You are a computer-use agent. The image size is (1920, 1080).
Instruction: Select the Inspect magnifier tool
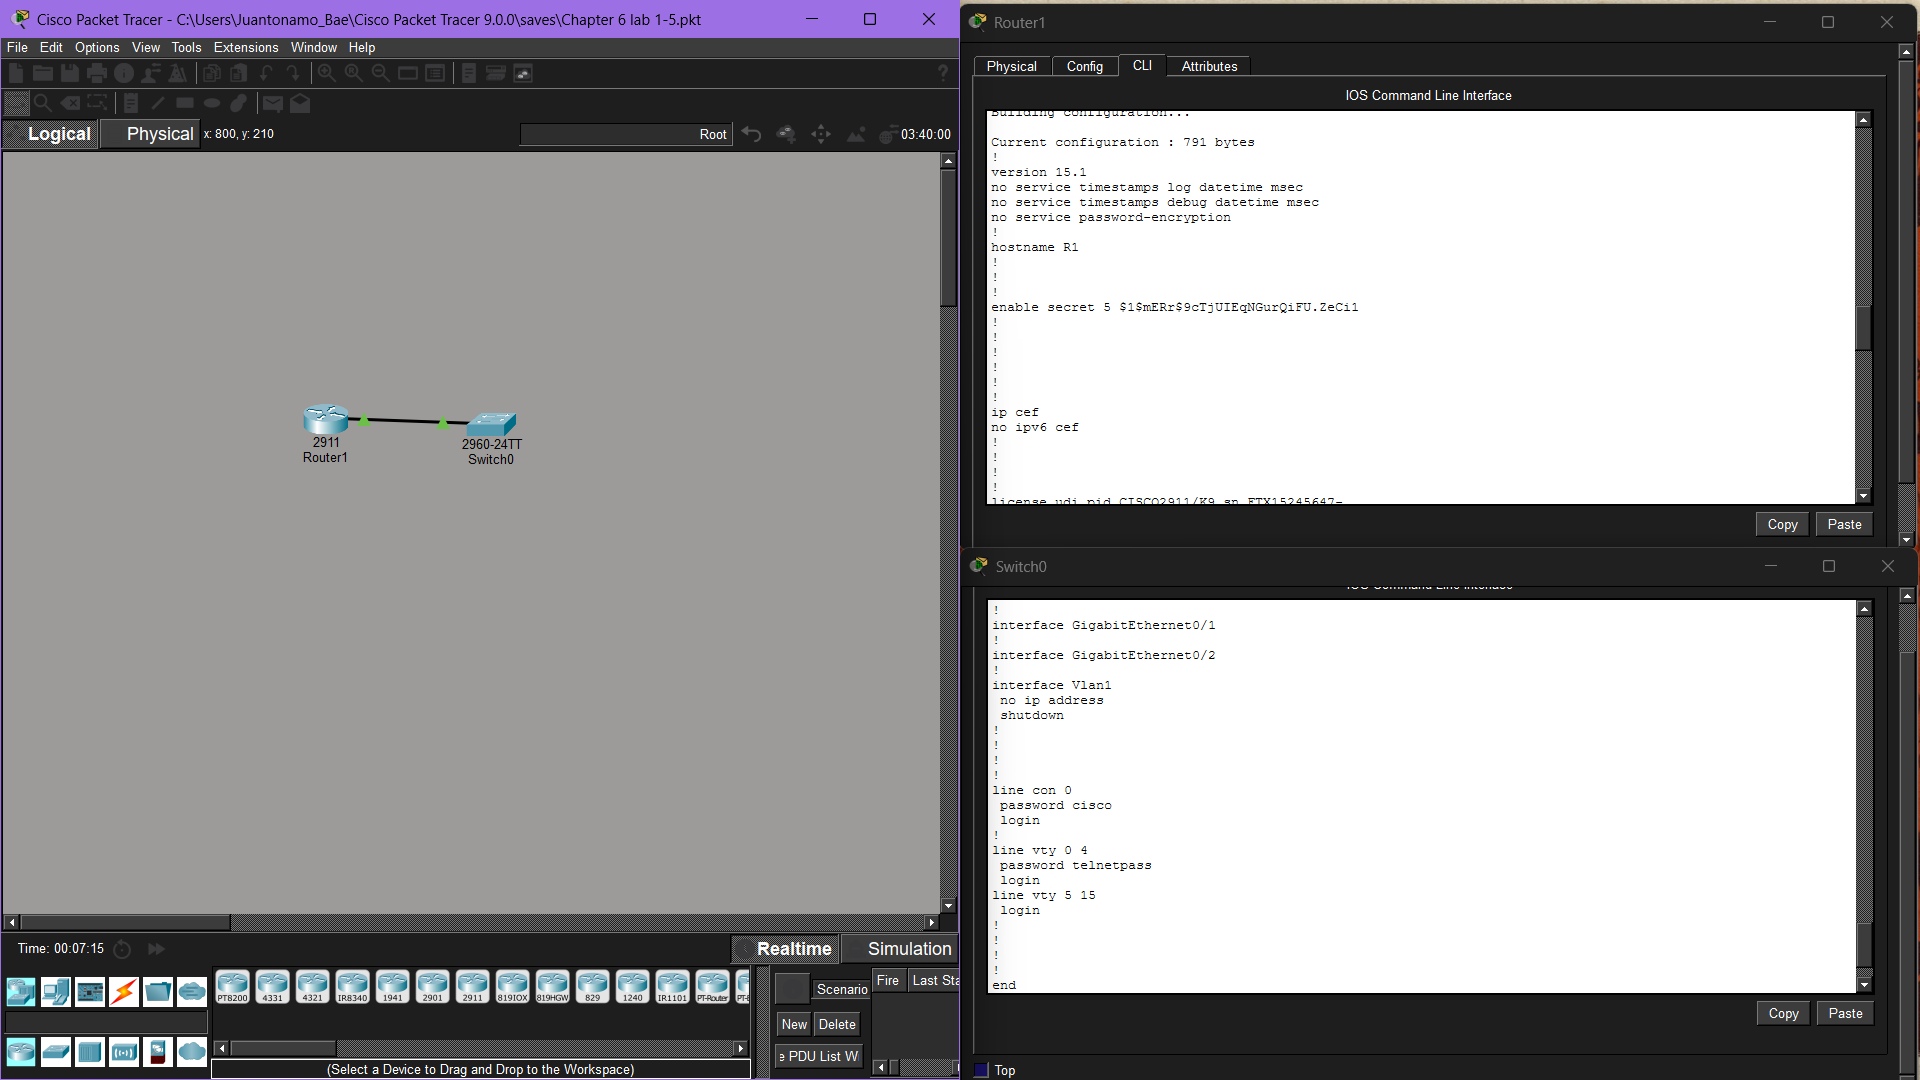point(43,103)
